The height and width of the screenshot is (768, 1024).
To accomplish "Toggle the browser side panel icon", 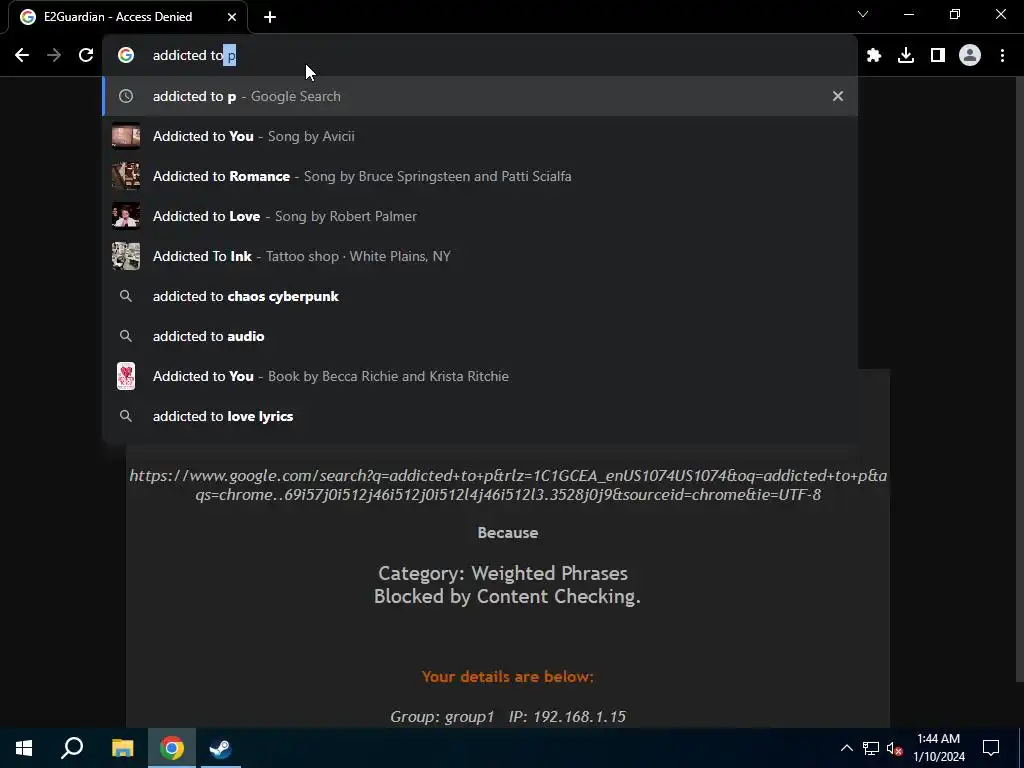I will pyautogui.click(x=938, y=55).
